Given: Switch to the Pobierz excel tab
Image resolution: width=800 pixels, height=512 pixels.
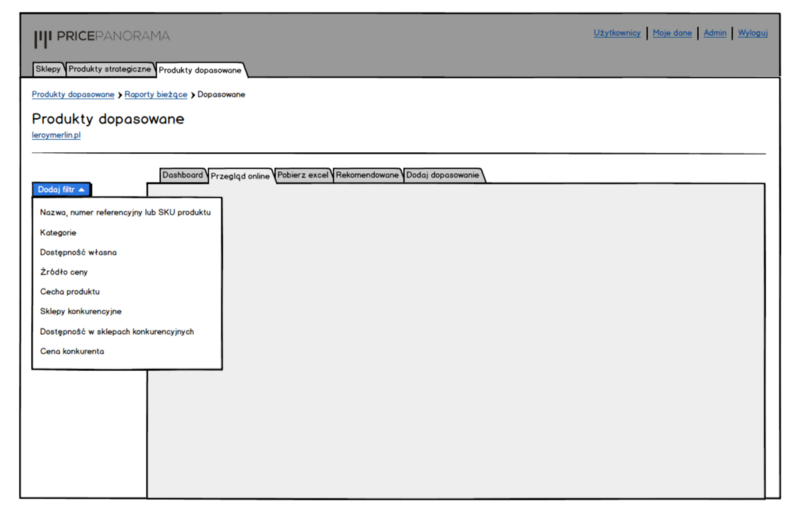Looking at the screenshot, I should (303, 175).
